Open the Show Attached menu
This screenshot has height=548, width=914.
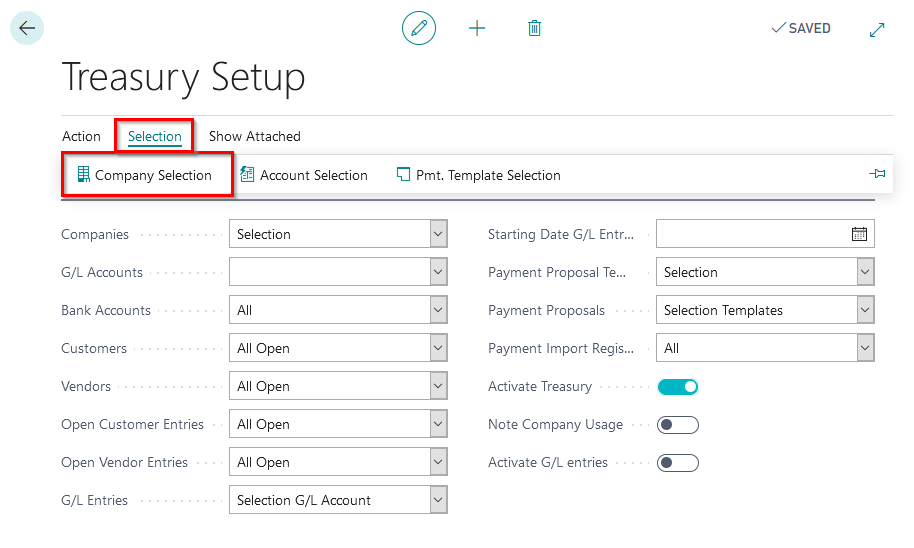pyautogui.click(x=254, y=136)
